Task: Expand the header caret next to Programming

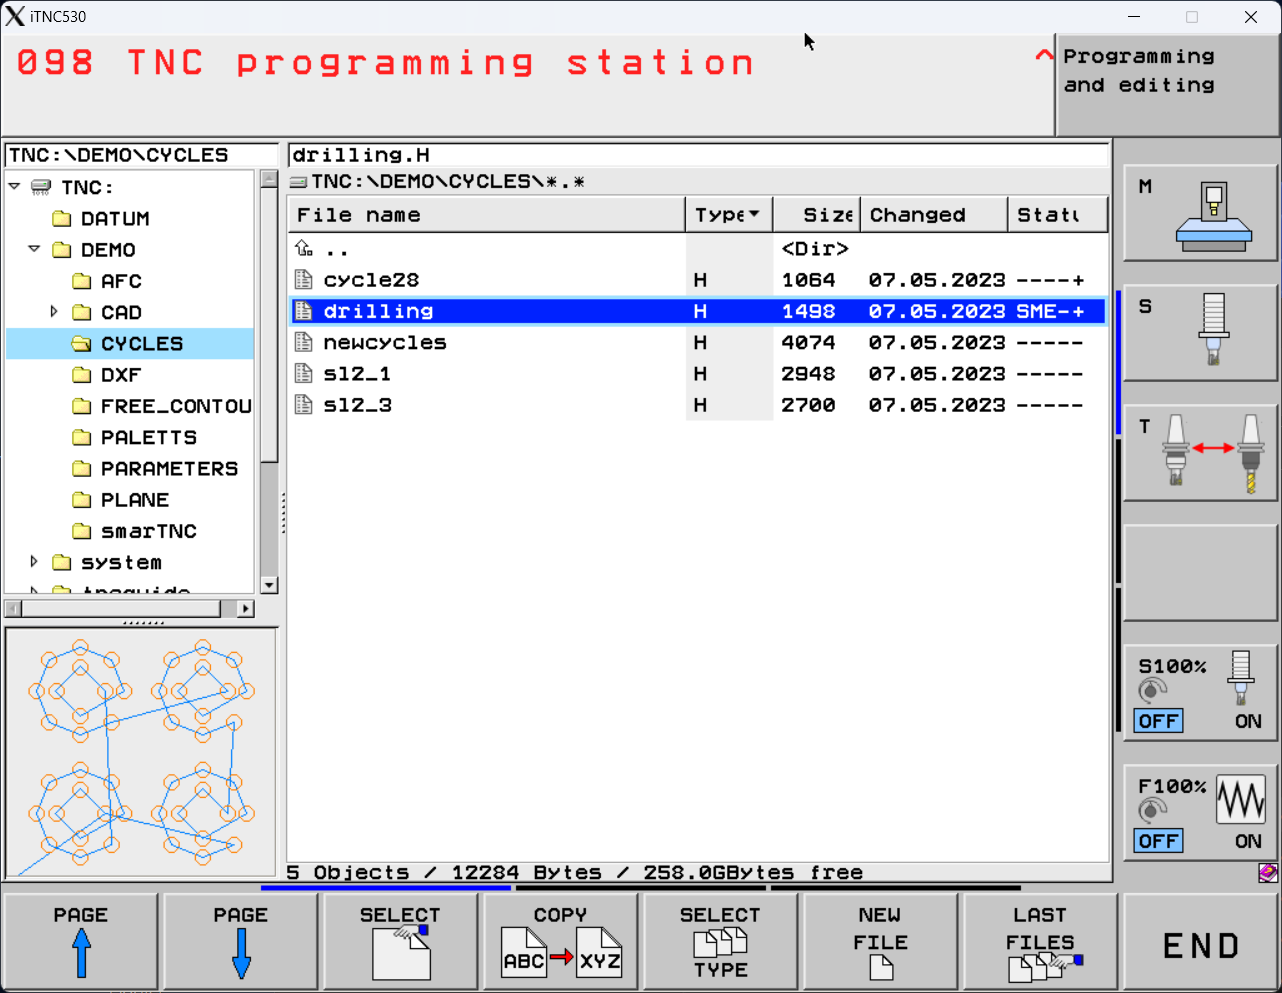Action: point(1044,56)
